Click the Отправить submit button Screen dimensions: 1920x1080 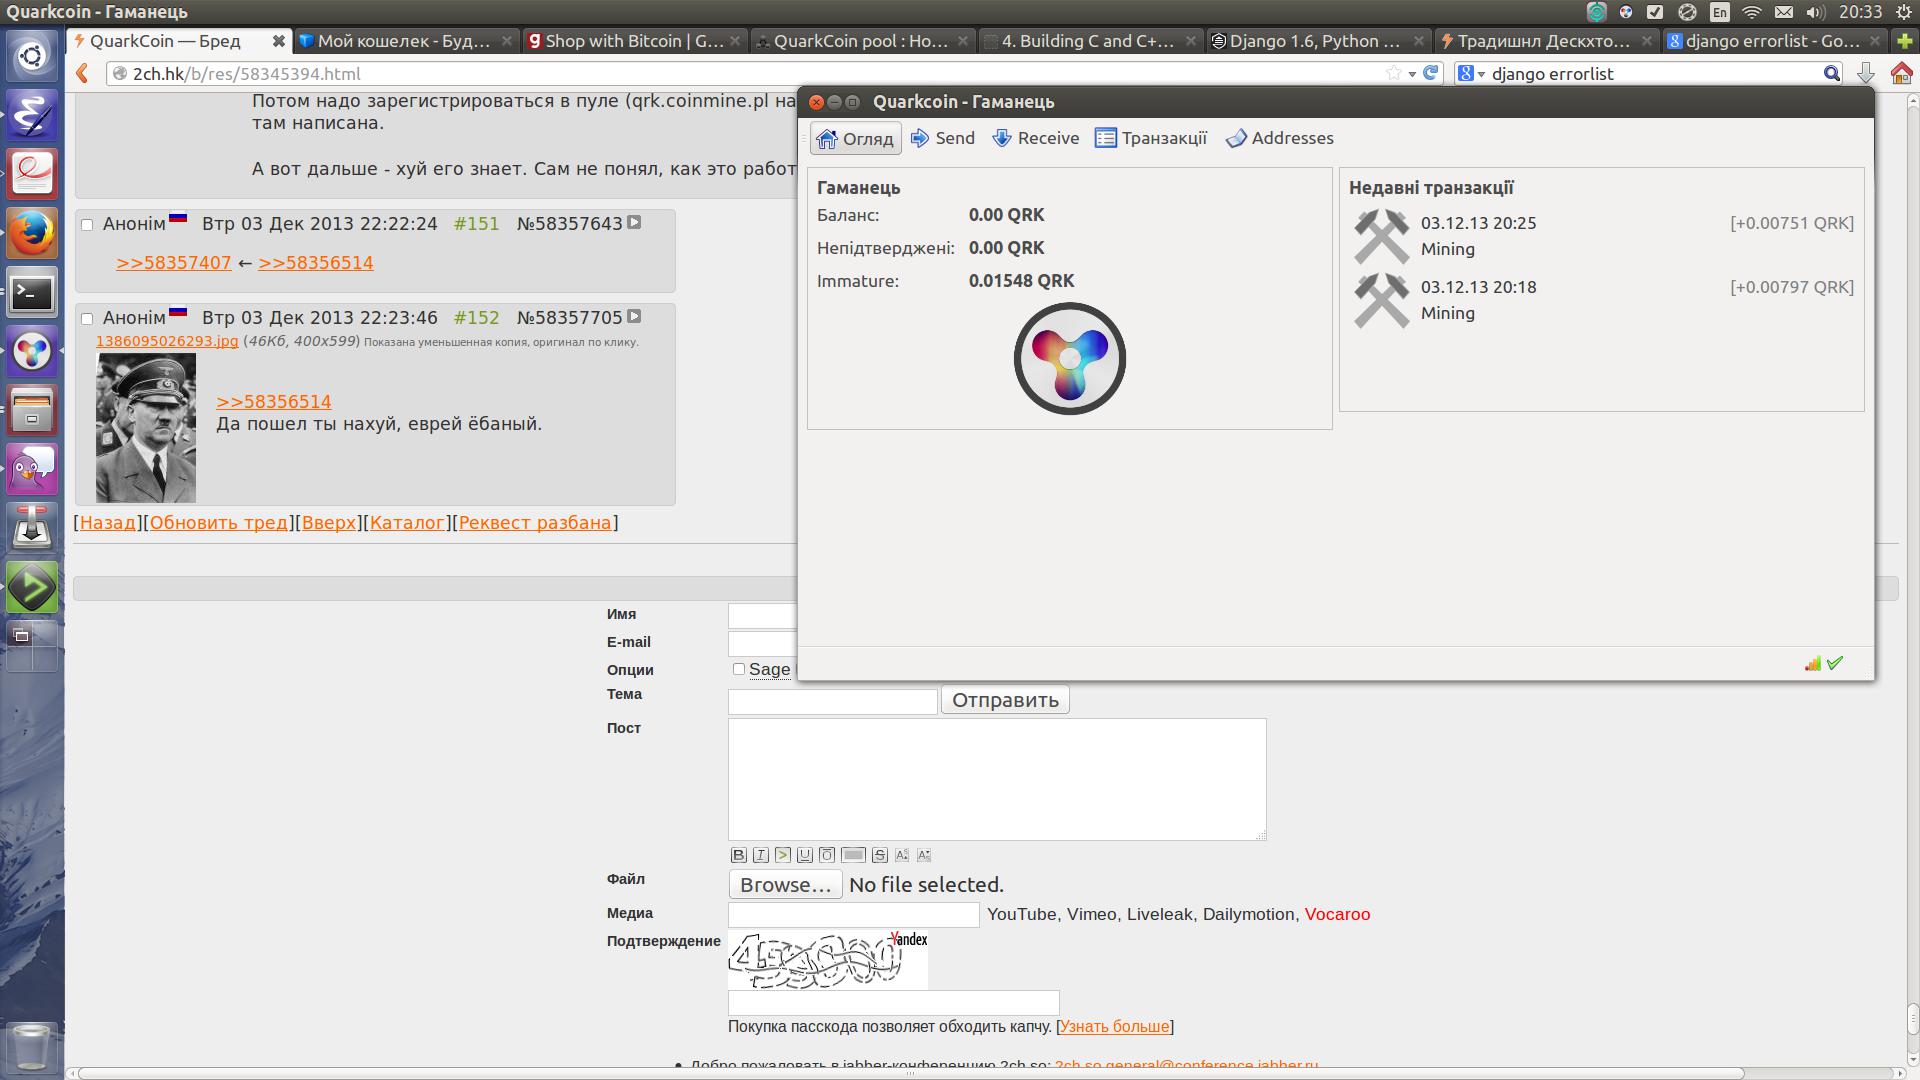point(1005,700)
